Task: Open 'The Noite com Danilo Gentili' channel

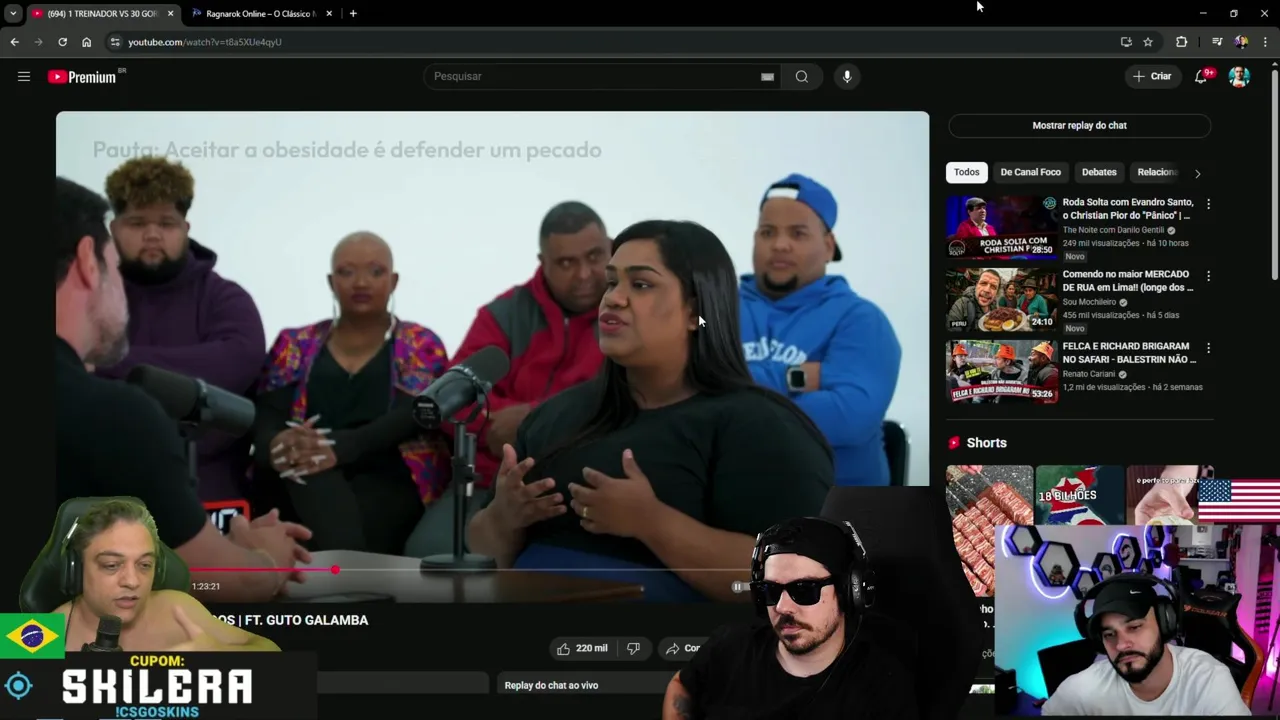Action: pos(1113,230)
